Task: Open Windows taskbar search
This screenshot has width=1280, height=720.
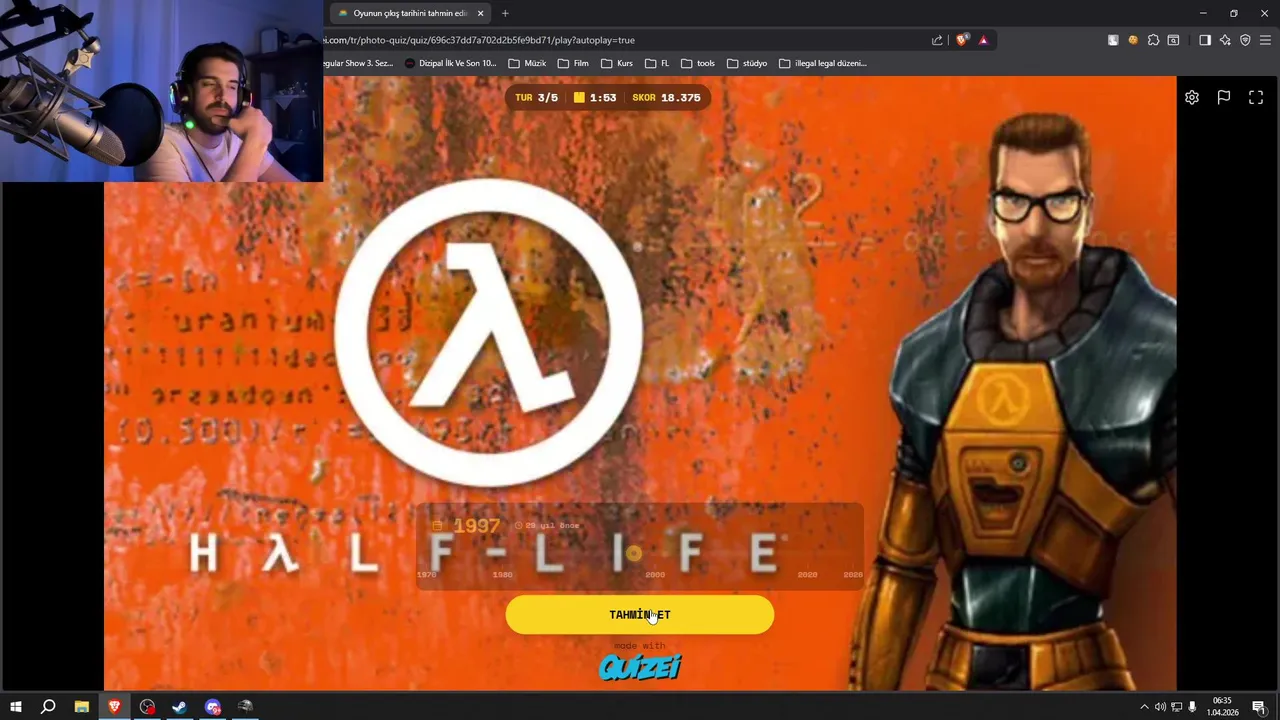Action: click(x=48, y=707)
